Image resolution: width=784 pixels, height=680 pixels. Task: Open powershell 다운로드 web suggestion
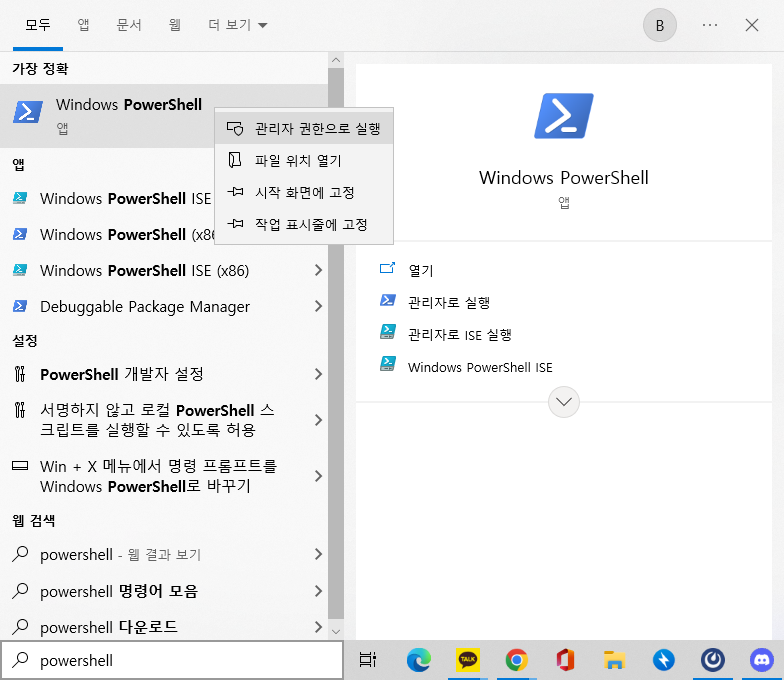point(108,627)
